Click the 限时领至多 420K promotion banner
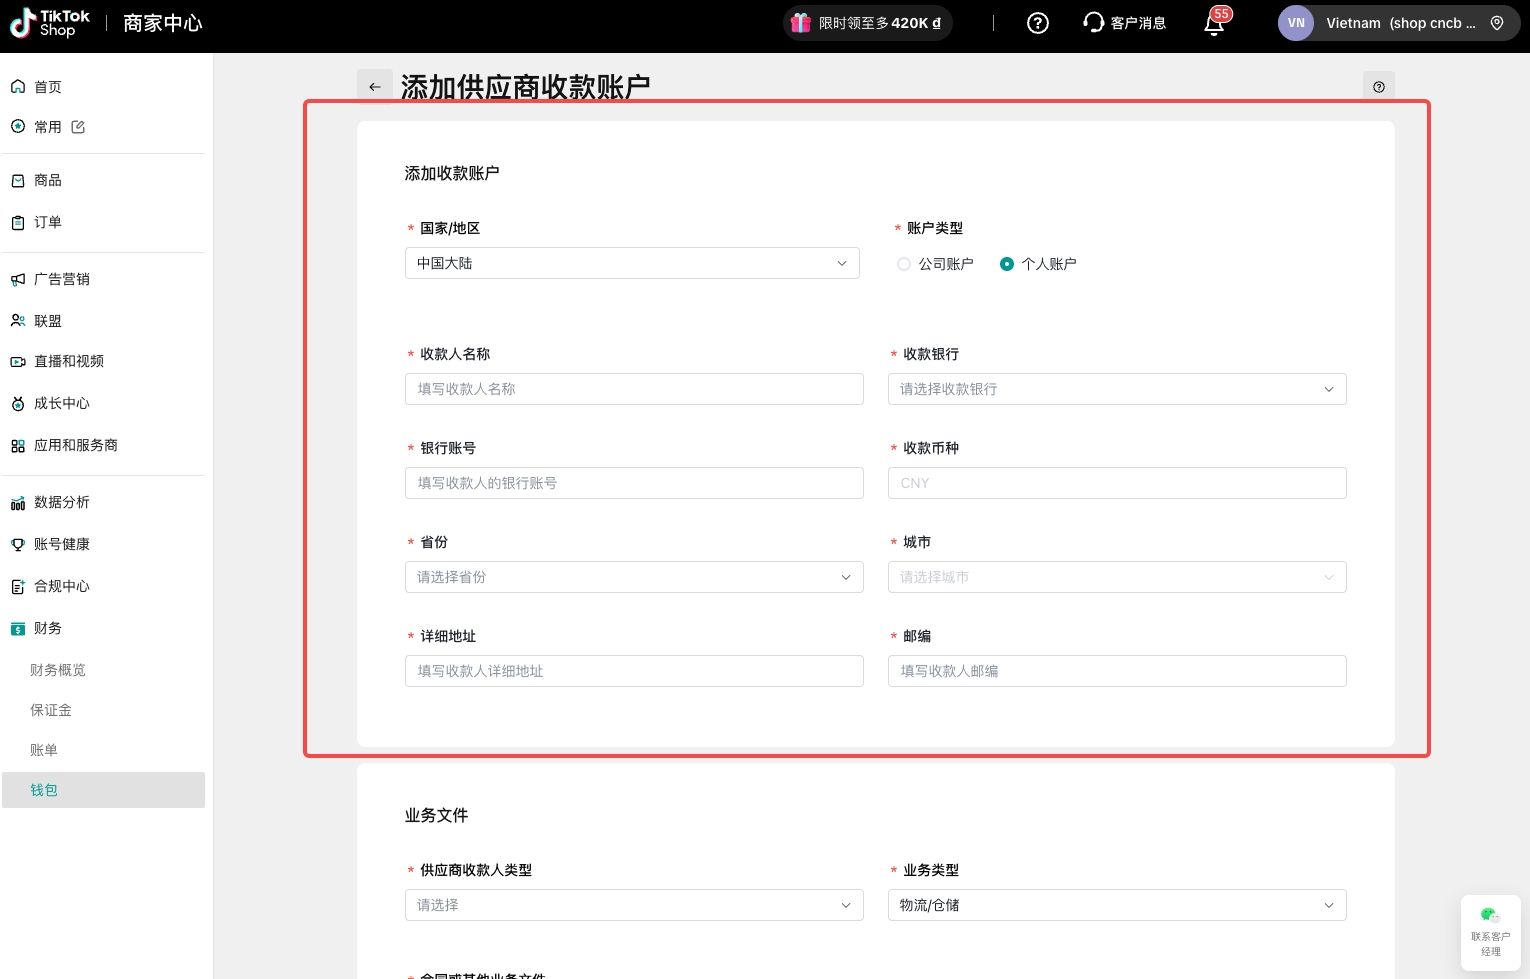 click(867, 23)
